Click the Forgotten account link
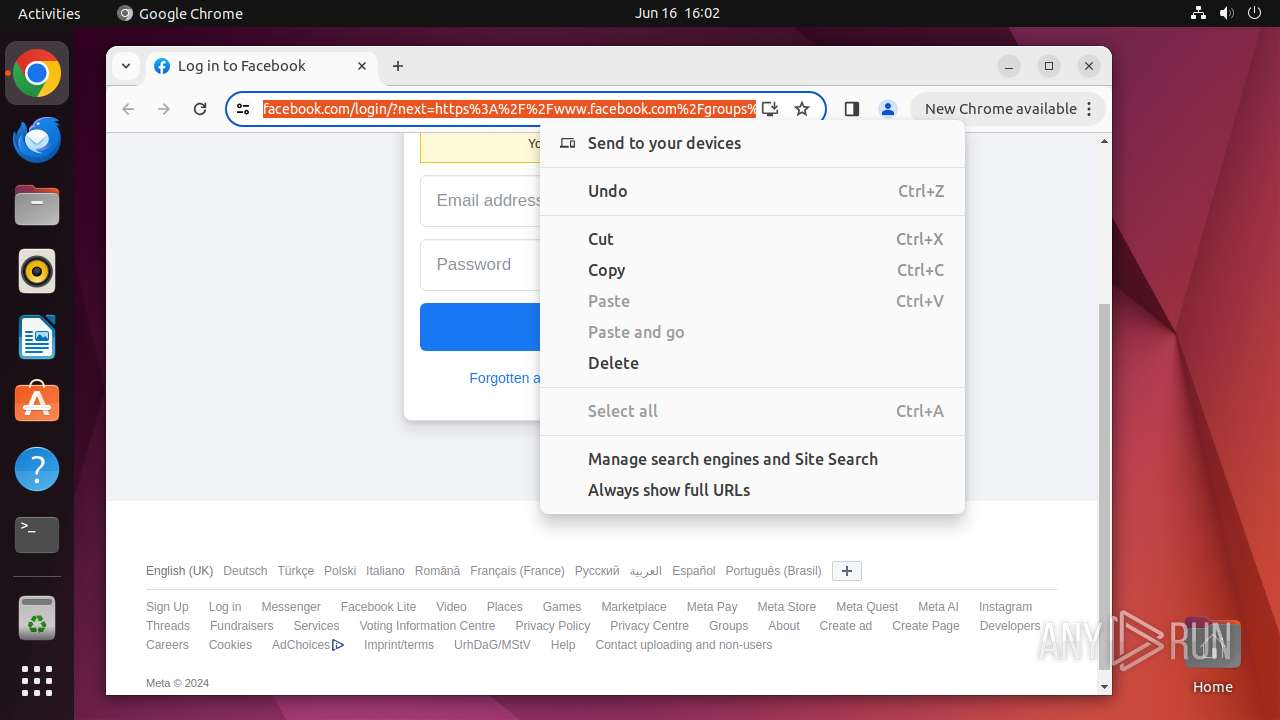This screenshot has height=720, width=1280. coord(505,378)
